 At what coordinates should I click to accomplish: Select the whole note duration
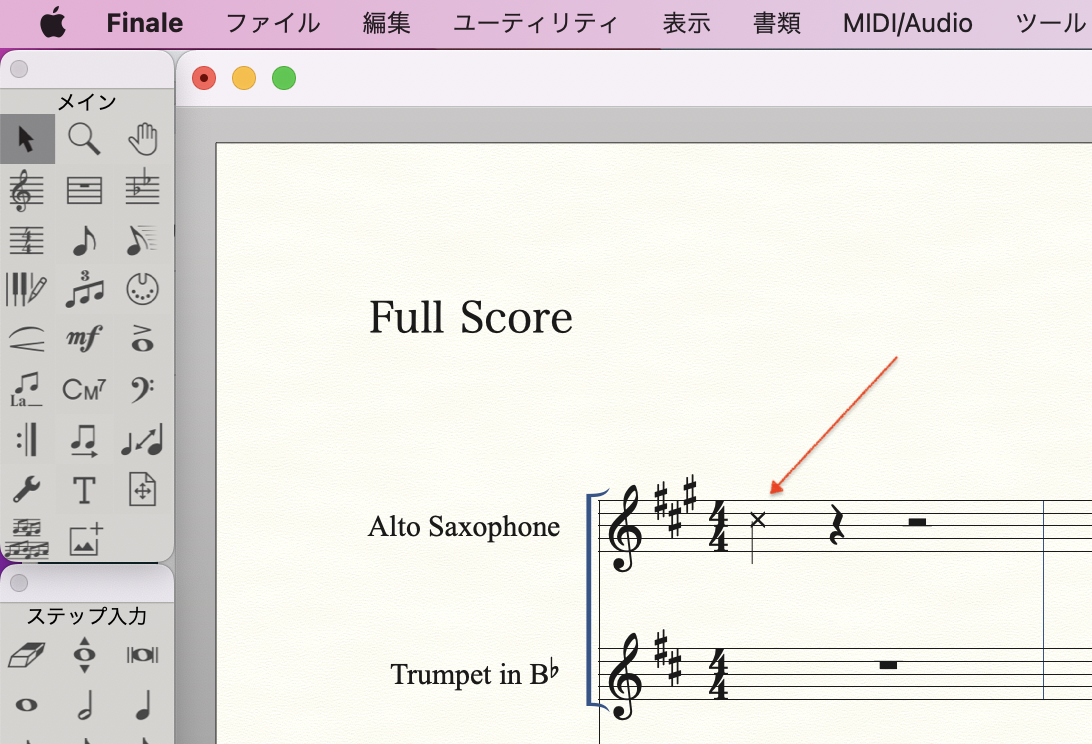tap(27, 705)
